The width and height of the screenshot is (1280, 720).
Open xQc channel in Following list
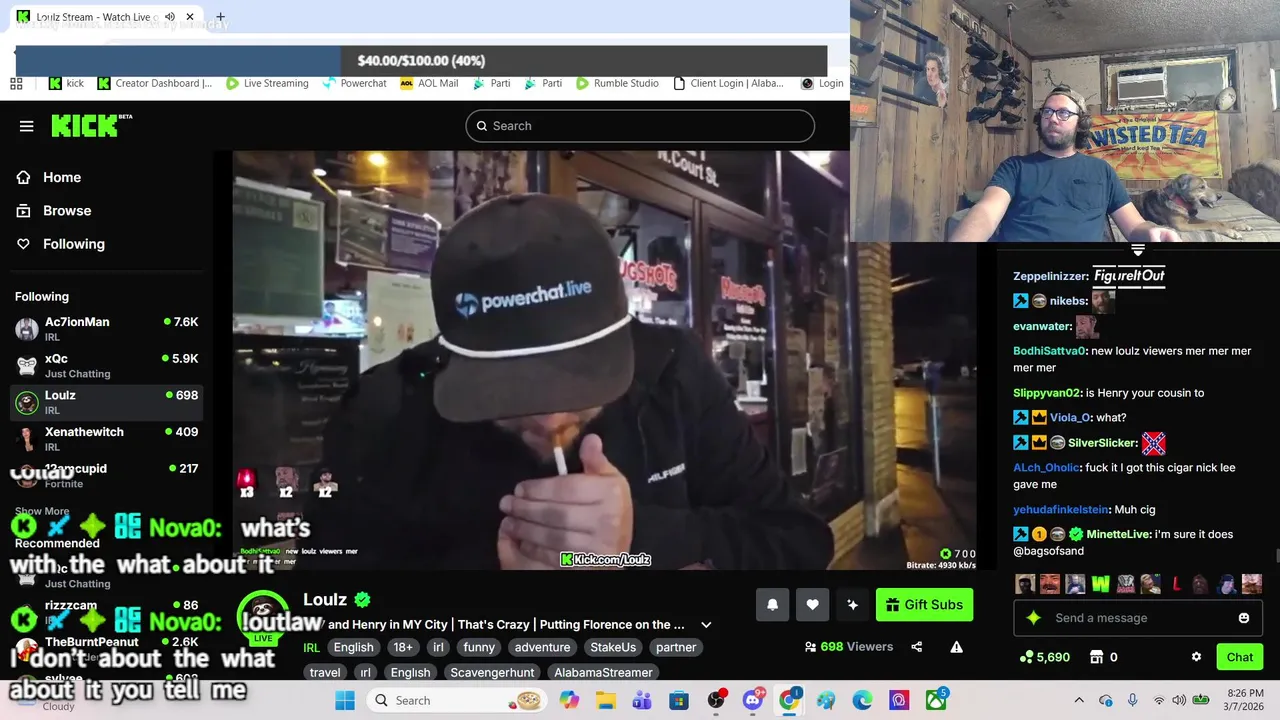tap(106, 365)
